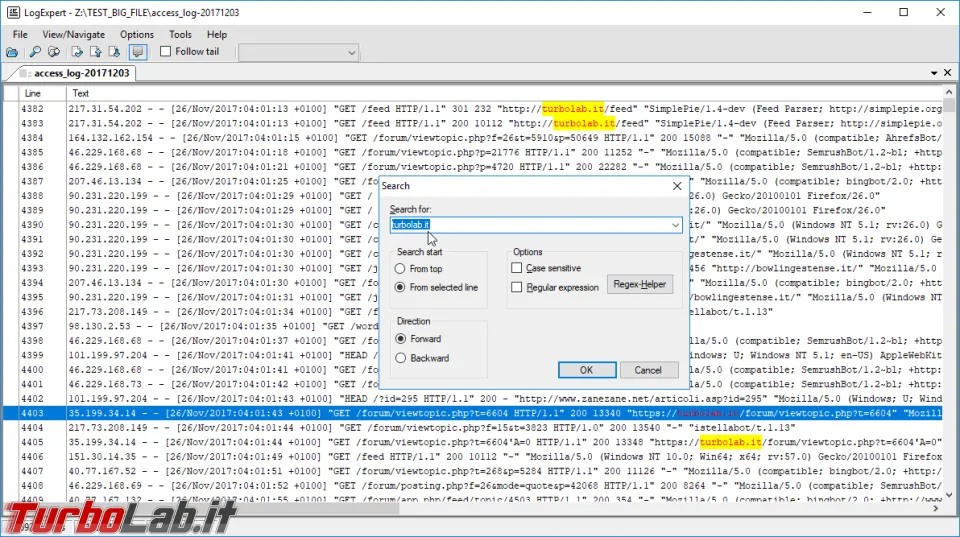The height and width of the screenshot is (537, 960).
Task: Close the Search dialog with its X
Action: point(677,186)
